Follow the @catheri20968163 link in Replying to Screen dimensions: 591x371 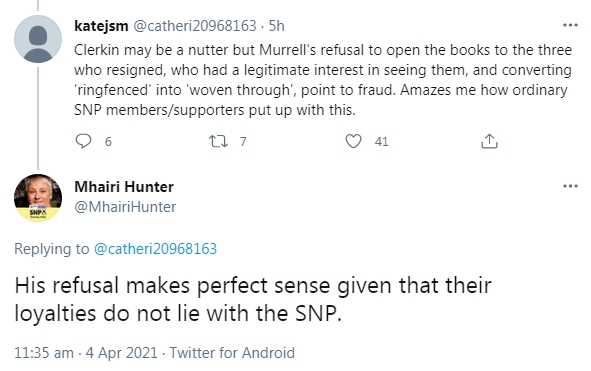[155, 249]
